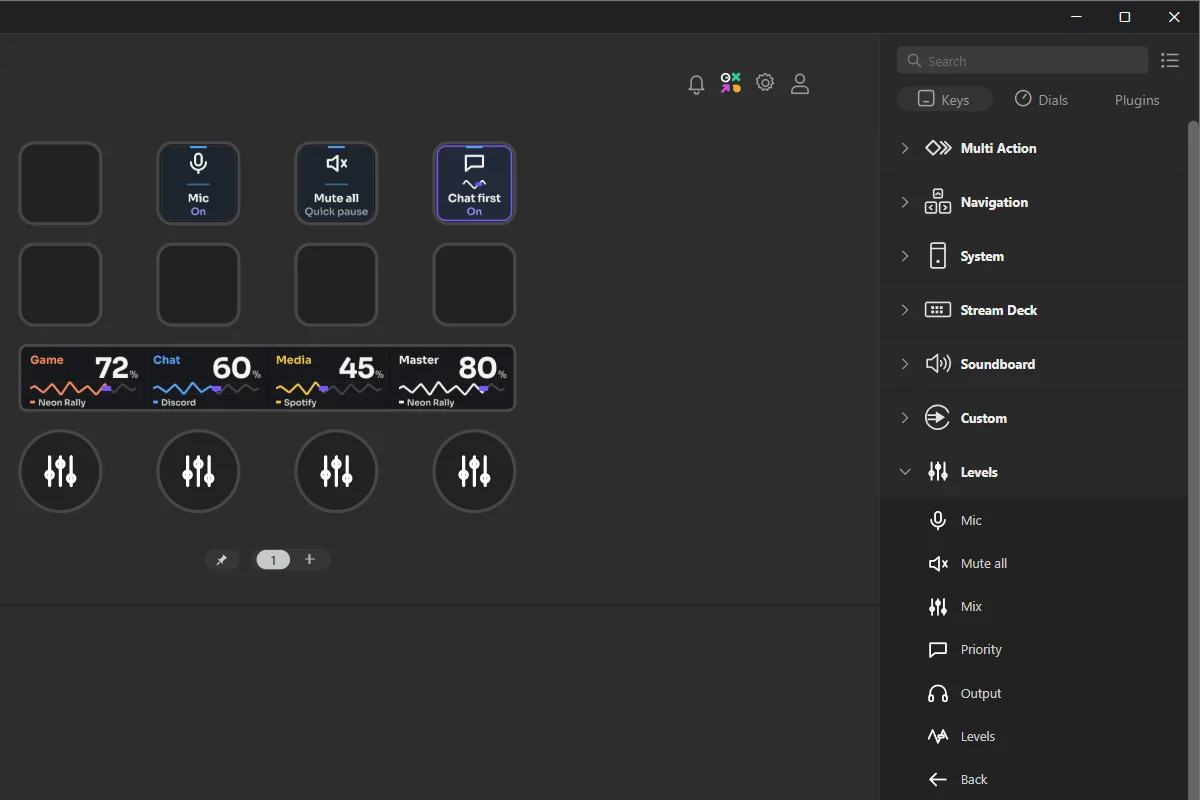Select the Output headphones action
This screenshot has height=800, width=1200.
1034,694
